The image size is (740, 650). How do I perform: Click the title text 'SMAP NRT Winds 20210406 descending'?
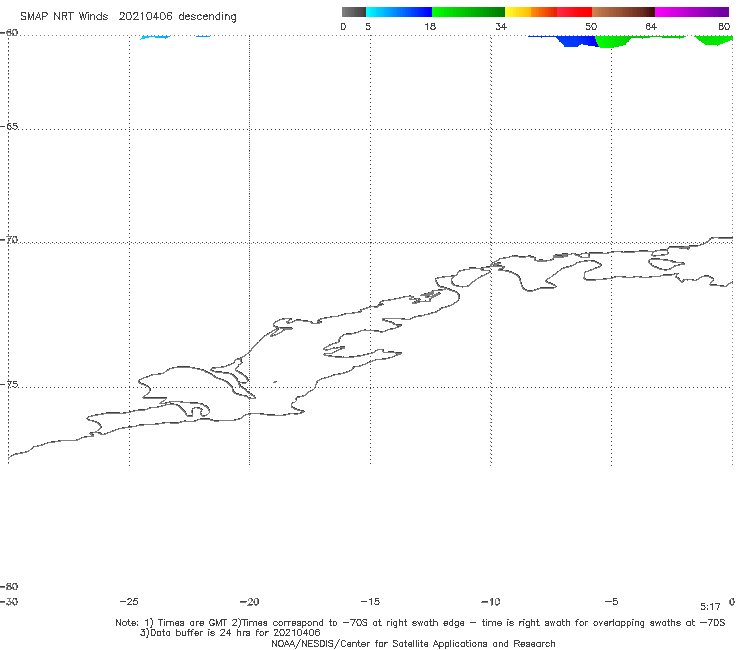[128, 16]
